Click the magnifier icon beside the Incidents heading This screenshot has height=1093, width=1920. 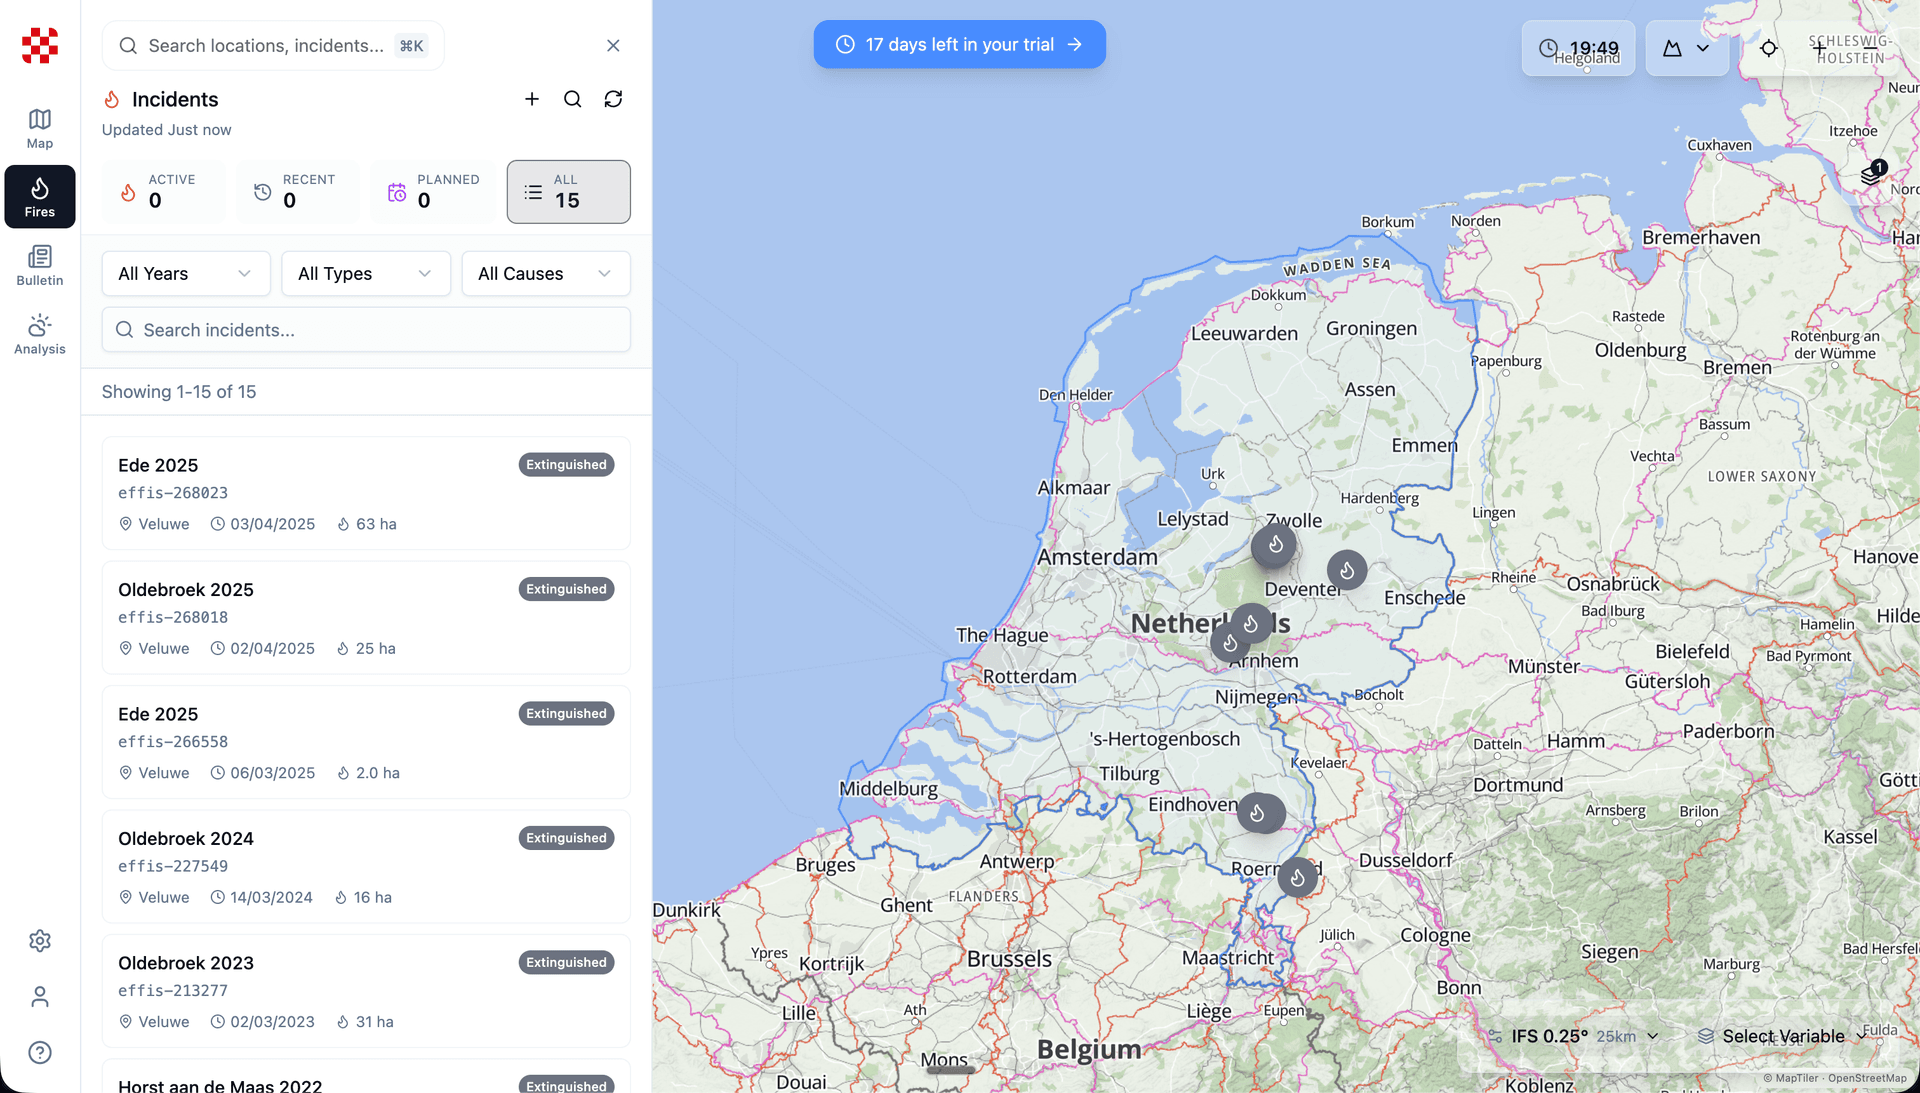click(572, 99)
